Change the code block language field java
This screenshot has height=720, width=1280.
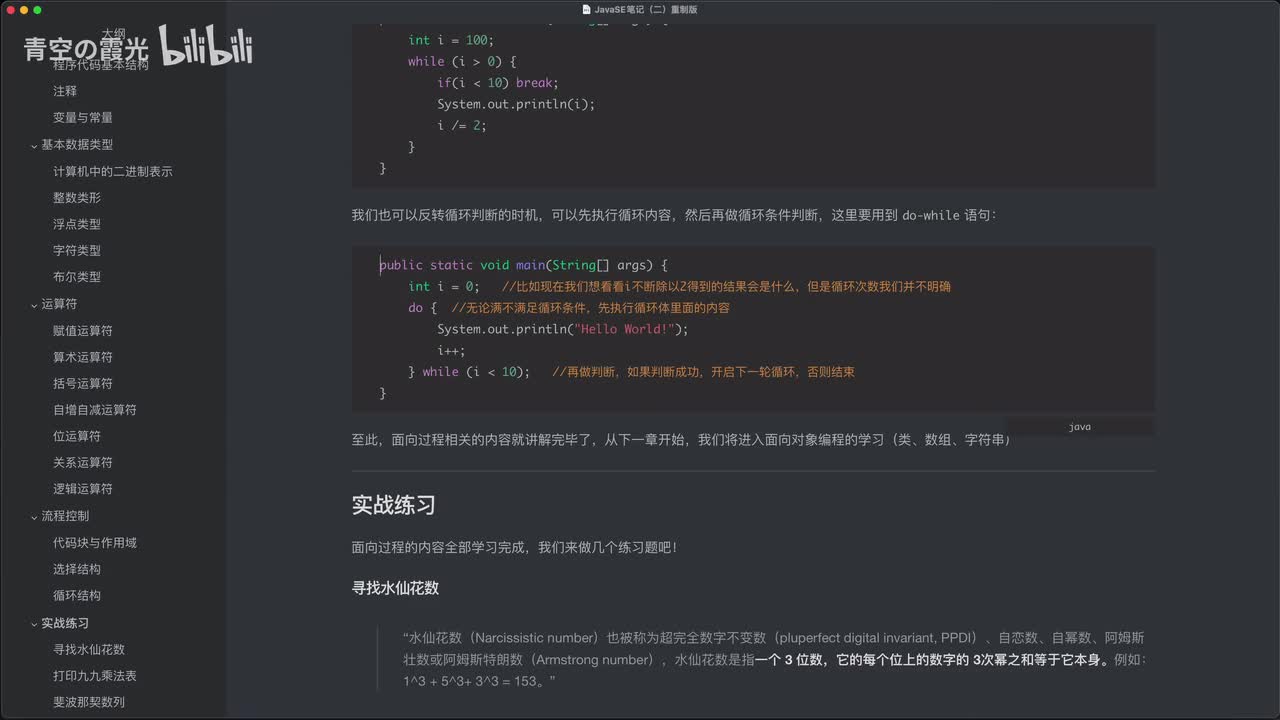click(x=1079, y=427)
